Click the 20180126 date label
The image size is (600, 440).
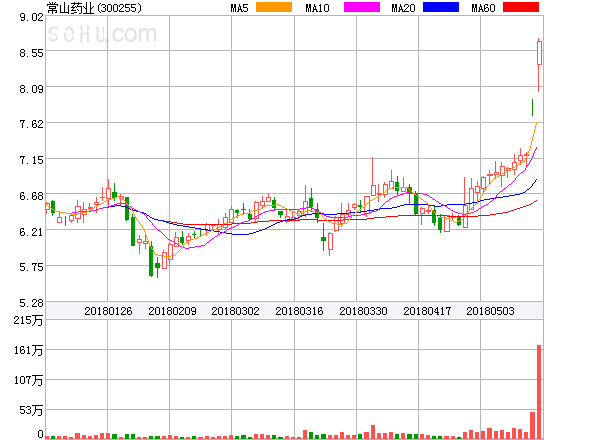pos(108,311)
